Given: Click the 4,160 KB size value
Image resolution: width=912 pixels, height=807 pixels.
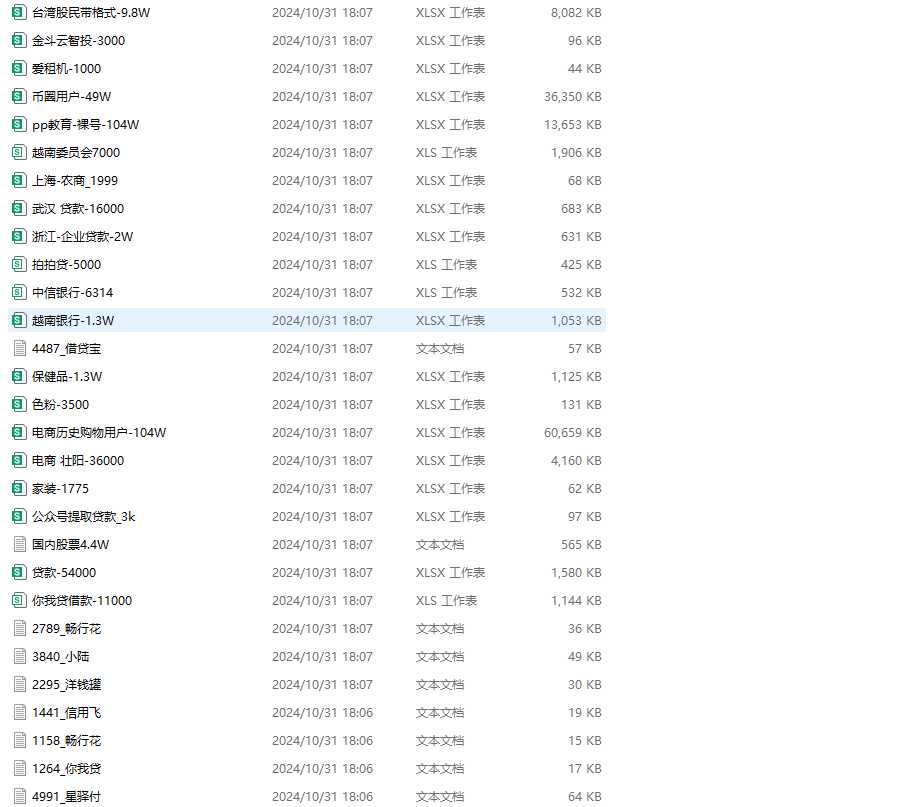Looking at the screenshot, I should coord(576,460).
